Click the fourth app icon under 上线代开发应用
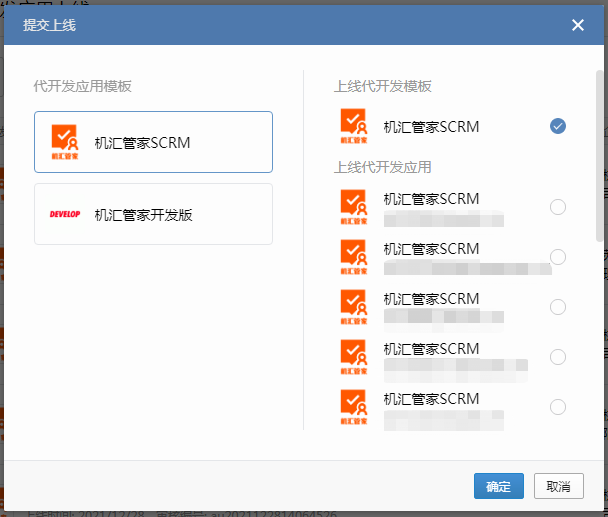Screen dimensions: 608x517 click(x=354, y=357)
